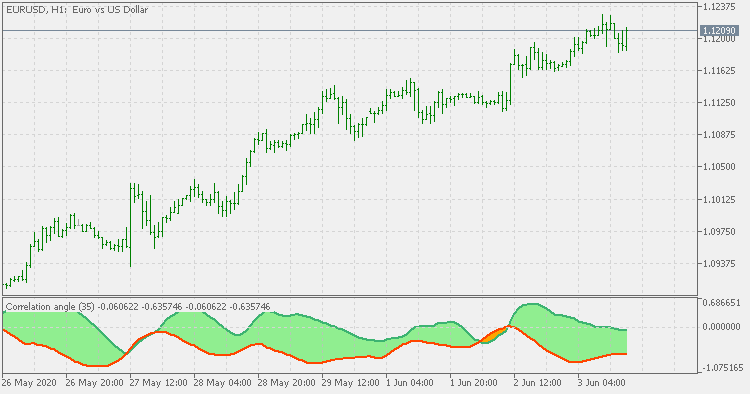Image resolution: width=750 pixels, height=394 pixels.
Task: Click the chart title 'EURUSD, H1: Euro vs US Dollar'
Action: click(x=77, y=10)
